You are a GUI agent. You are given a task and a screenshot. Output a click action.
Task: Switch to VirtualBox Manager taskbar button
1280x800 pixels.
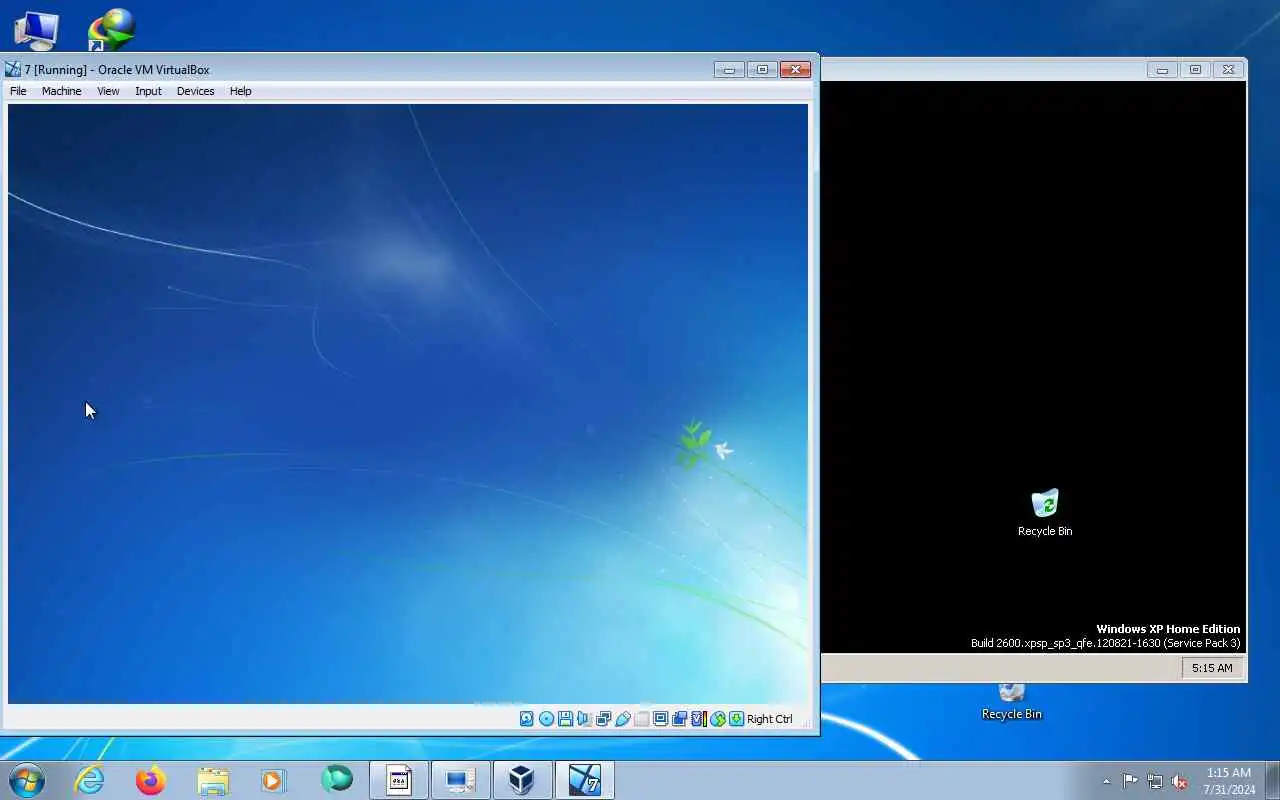tap(522, 780)
